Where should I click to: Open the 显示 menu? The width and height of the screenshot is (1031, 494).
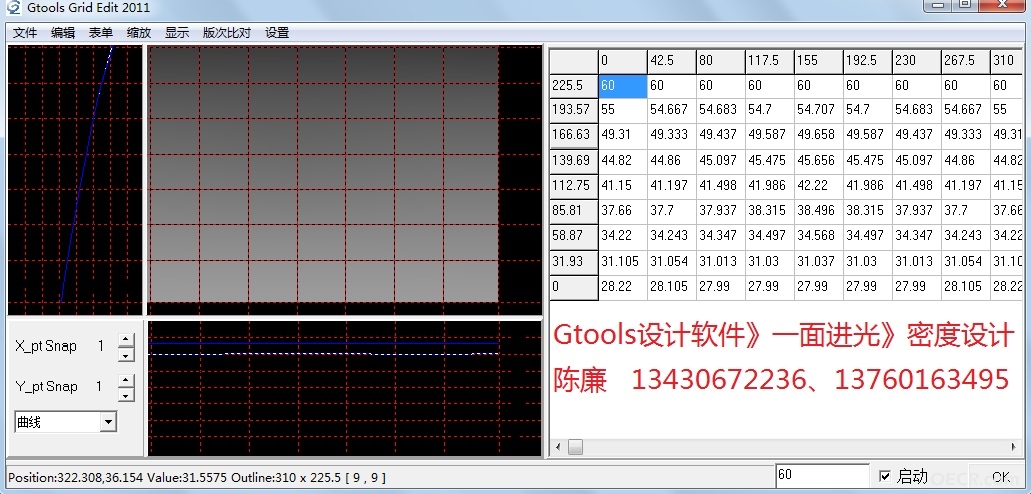pos(177,33)
